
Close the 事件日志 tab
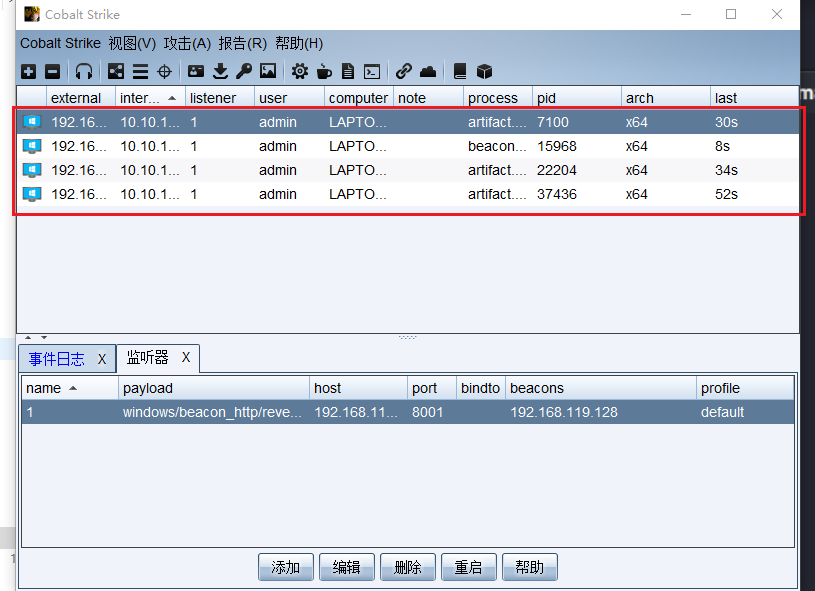coord(102,359)
